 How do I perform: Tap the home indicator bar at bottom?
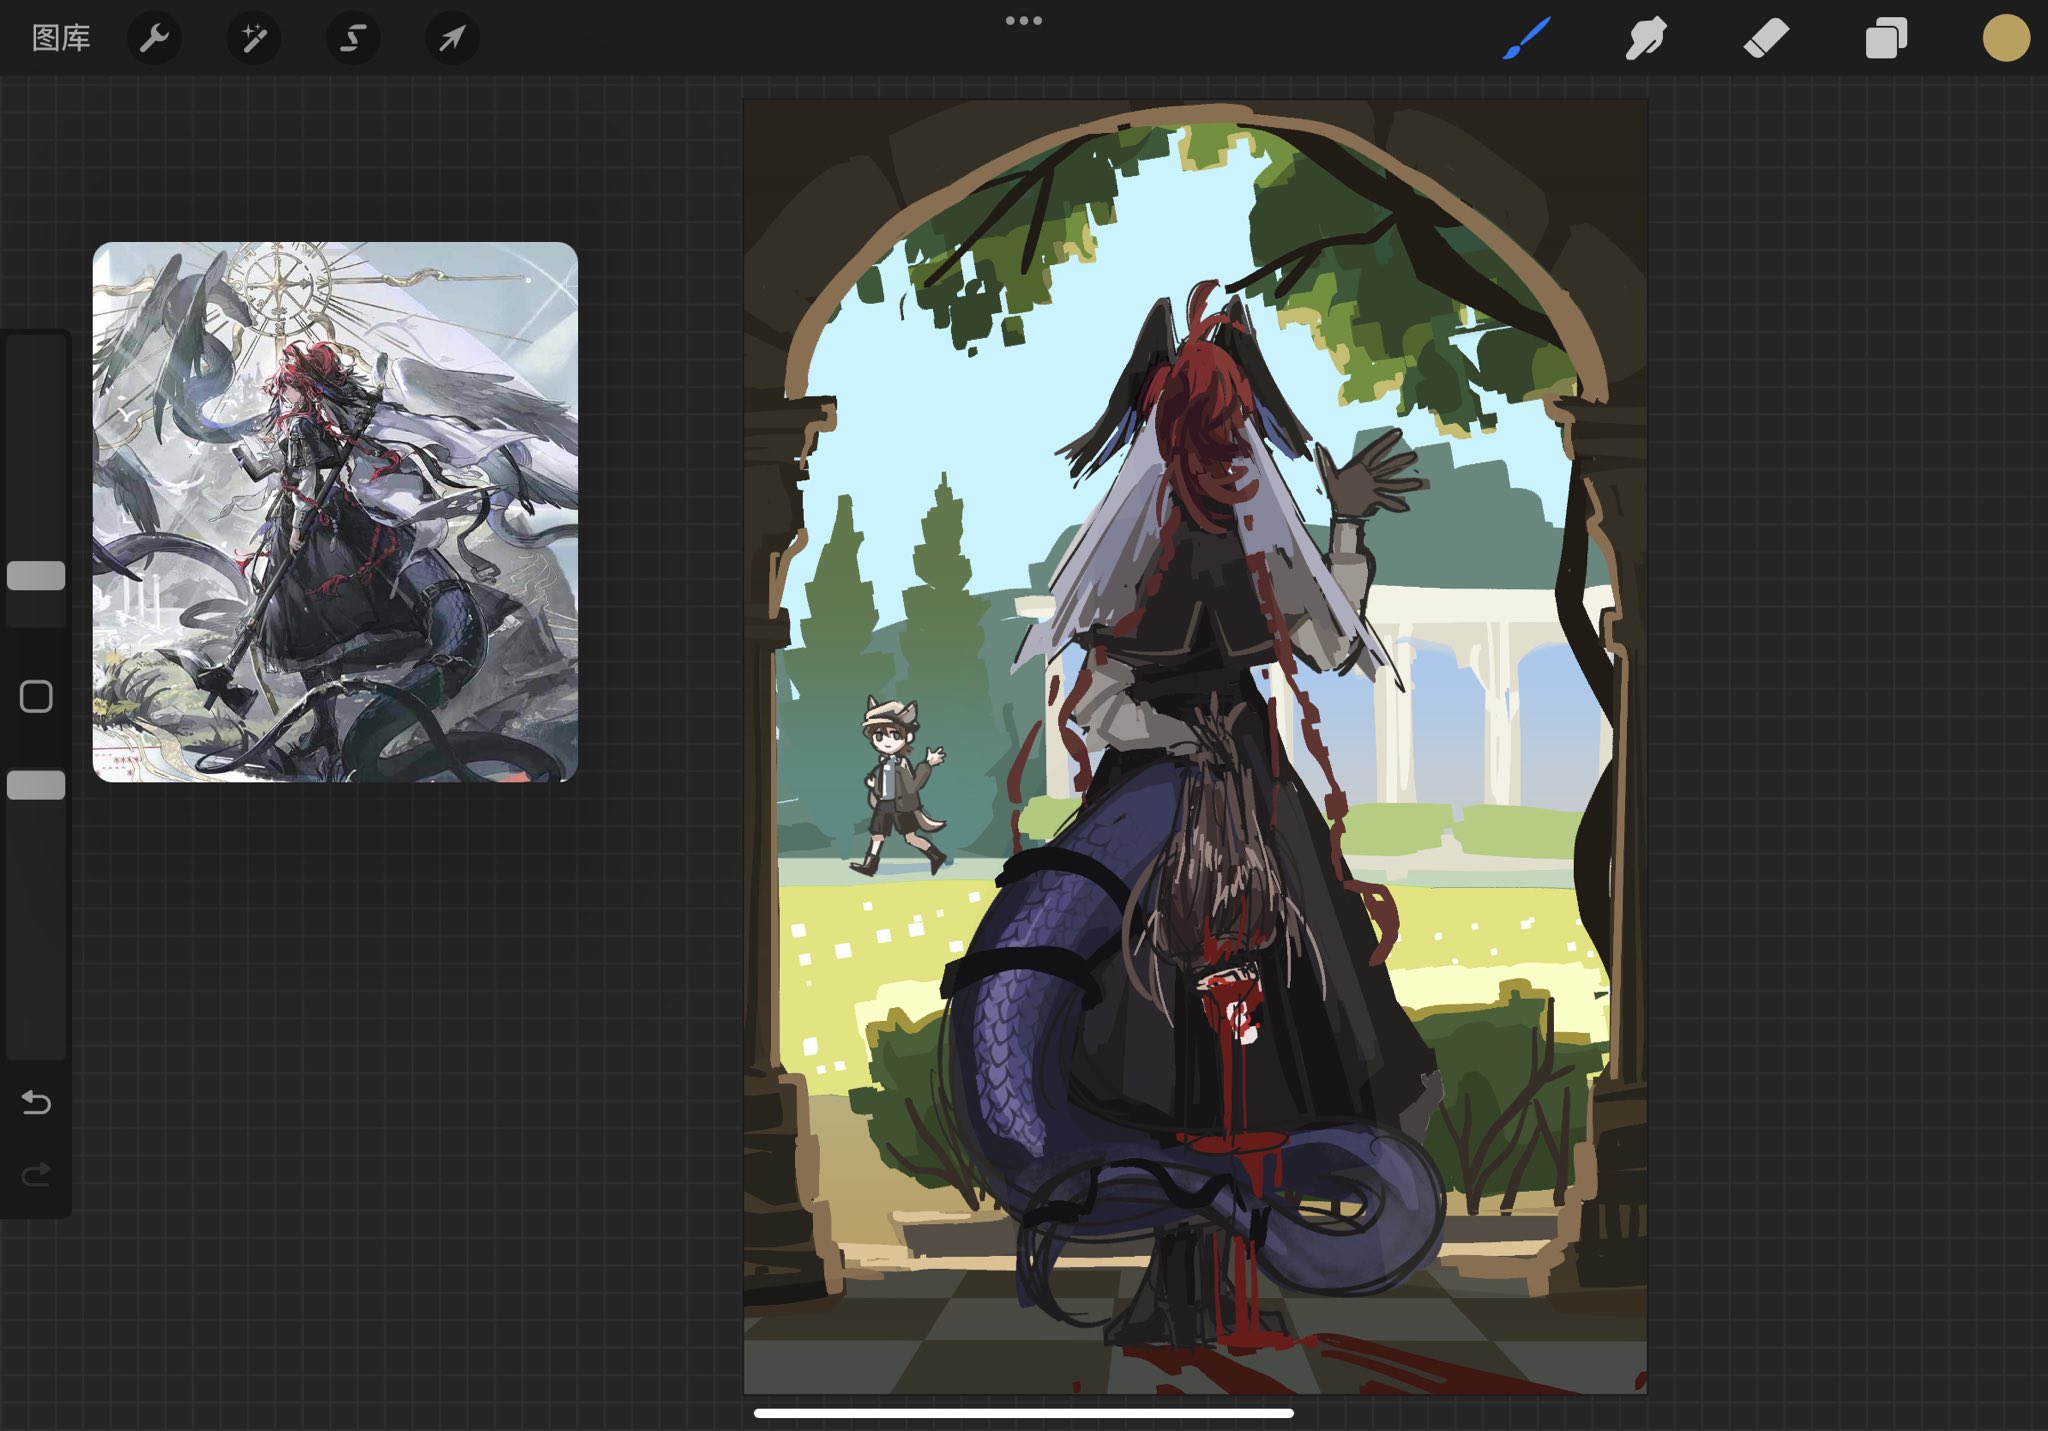pos(1023,1413)
